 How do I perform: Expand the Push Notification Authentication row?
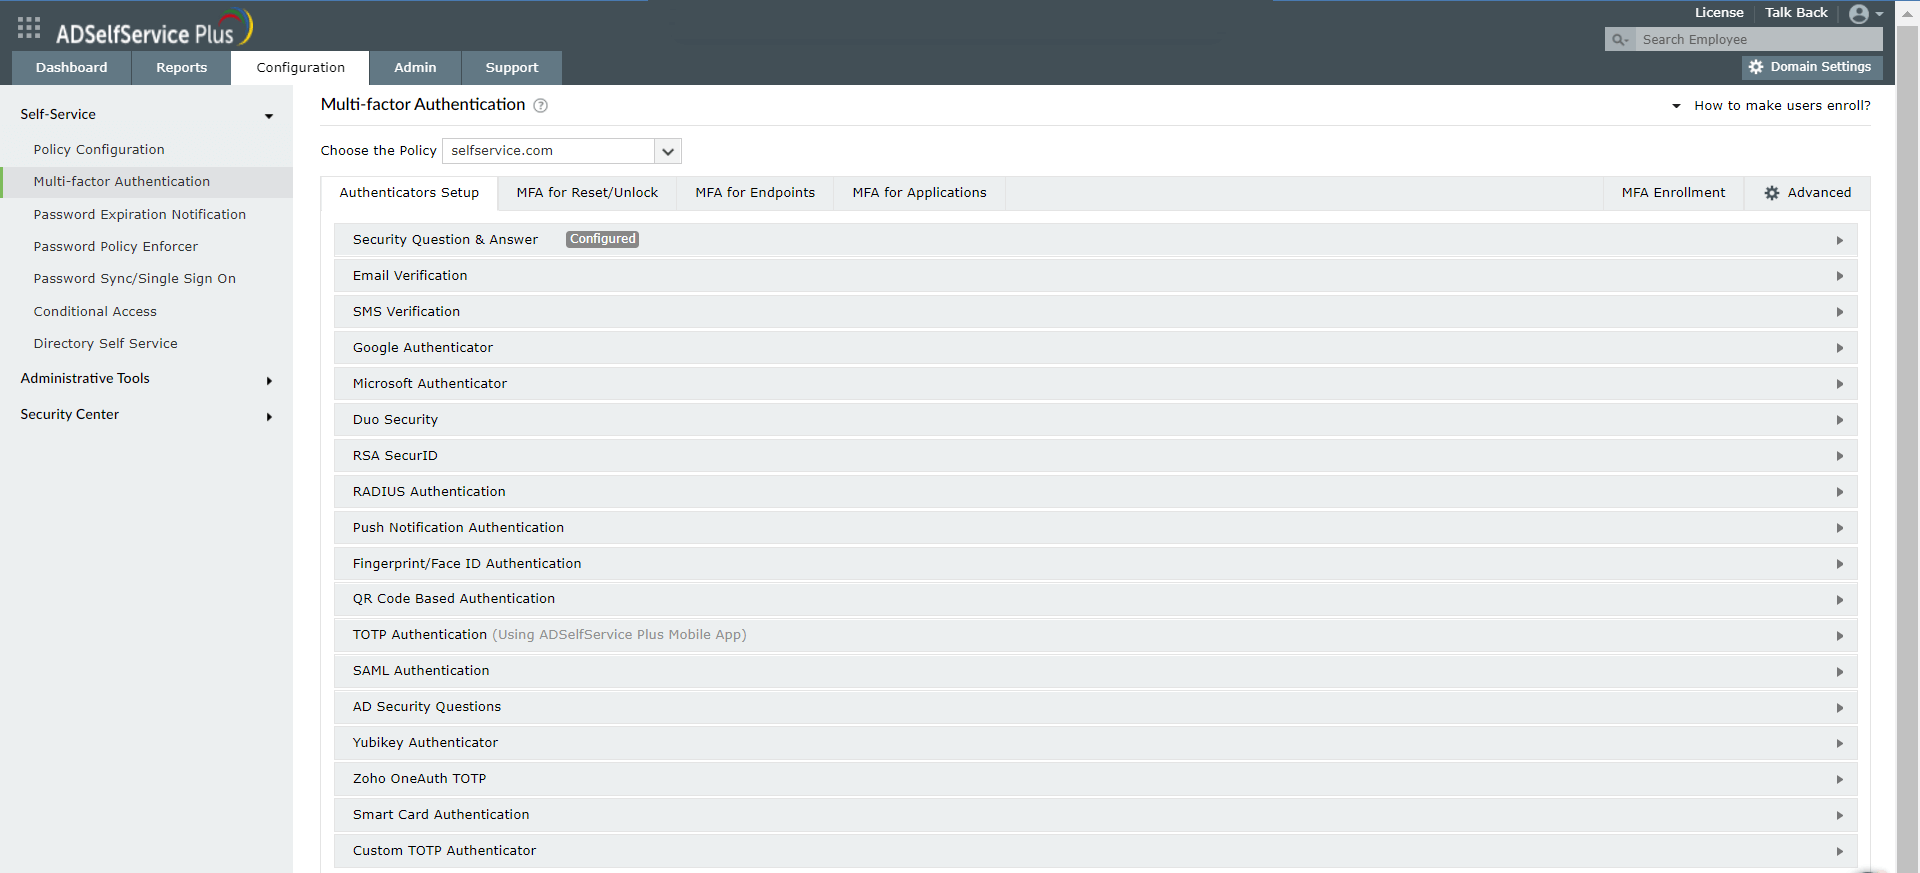click(1096, 528)
